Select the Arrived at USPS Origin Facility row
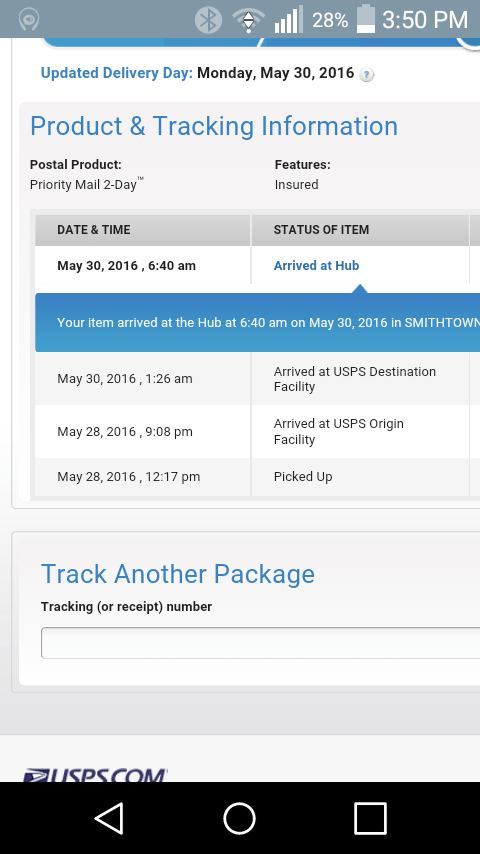Image resolution: width=480 pixels, height=854 pixels. pyautogui.click(x=257, y=431)
